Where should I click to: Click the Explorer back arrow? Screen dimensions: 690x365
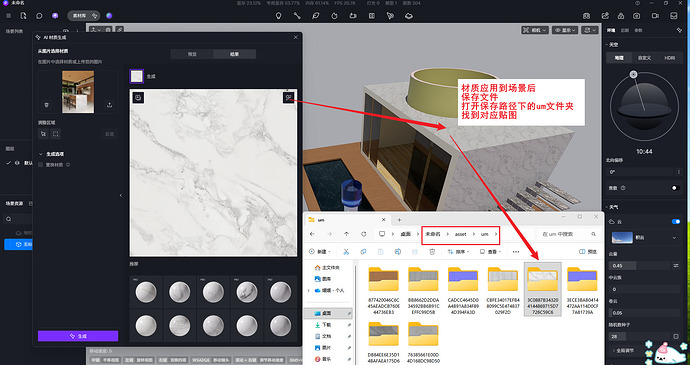click(x=312, y=234)
